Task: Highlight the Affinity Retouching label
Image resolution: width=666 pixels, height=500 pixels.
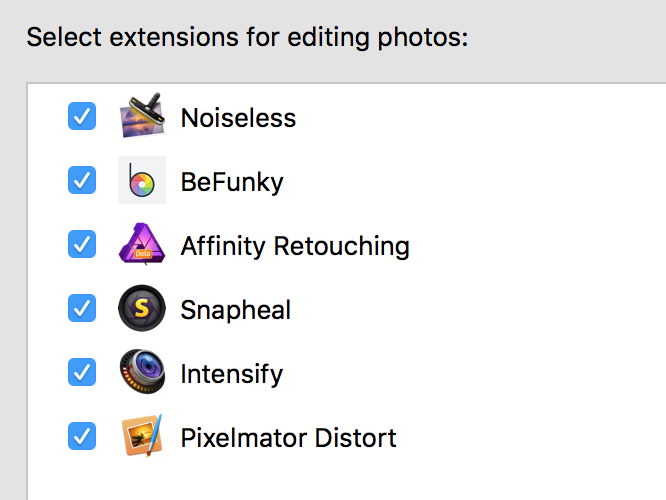Action: coord(295,246)
